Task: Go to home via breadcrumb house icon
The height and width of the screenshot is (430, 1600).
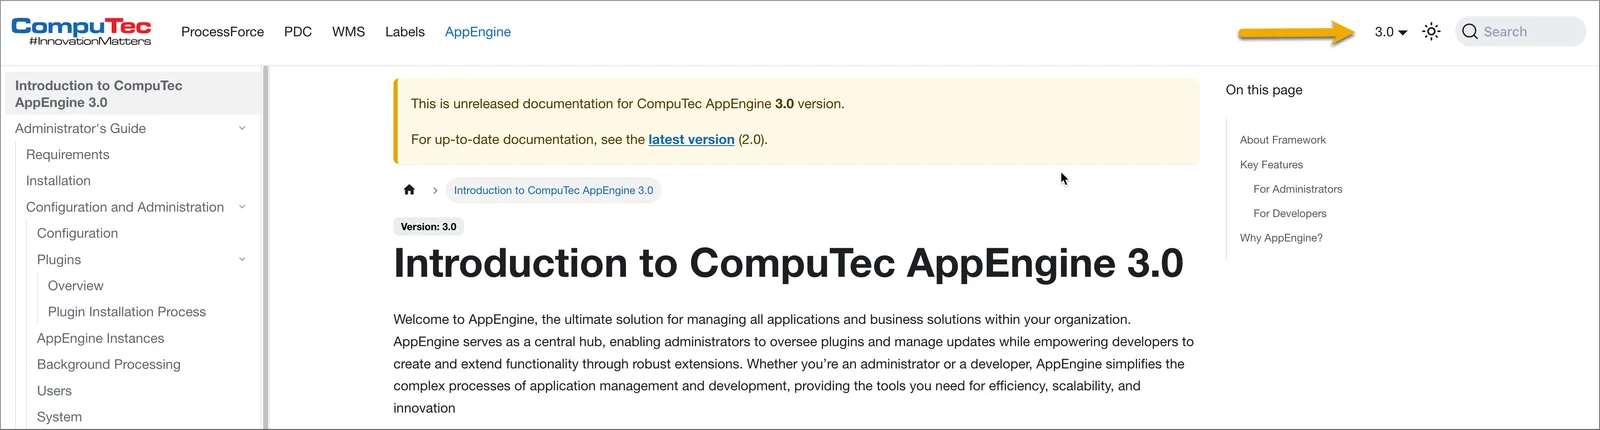Action: [x=409, y=190]
